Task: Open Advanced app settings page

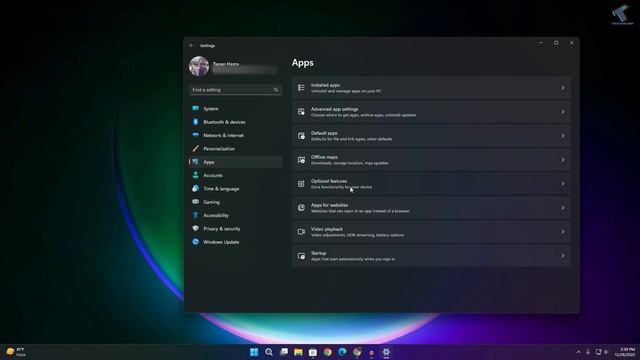Action: [431, 112]
